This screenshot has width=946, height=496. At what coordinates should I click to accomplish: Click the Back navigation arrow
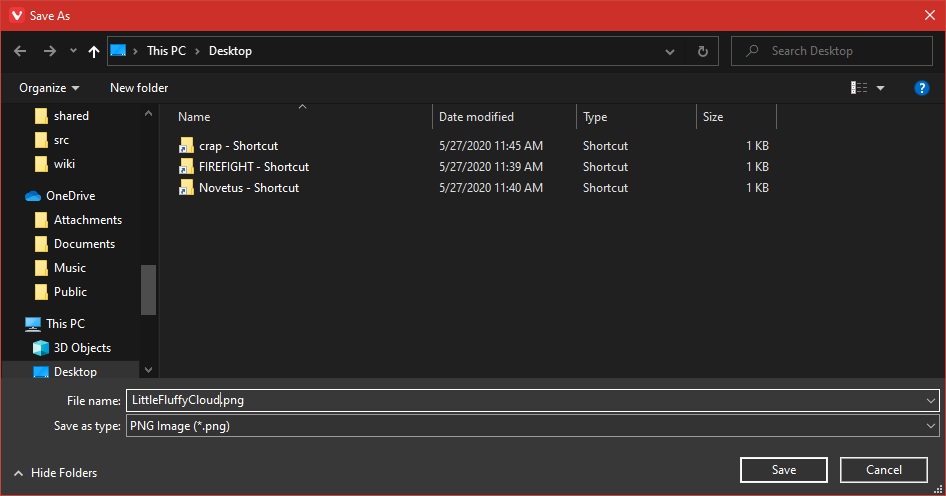21,51
